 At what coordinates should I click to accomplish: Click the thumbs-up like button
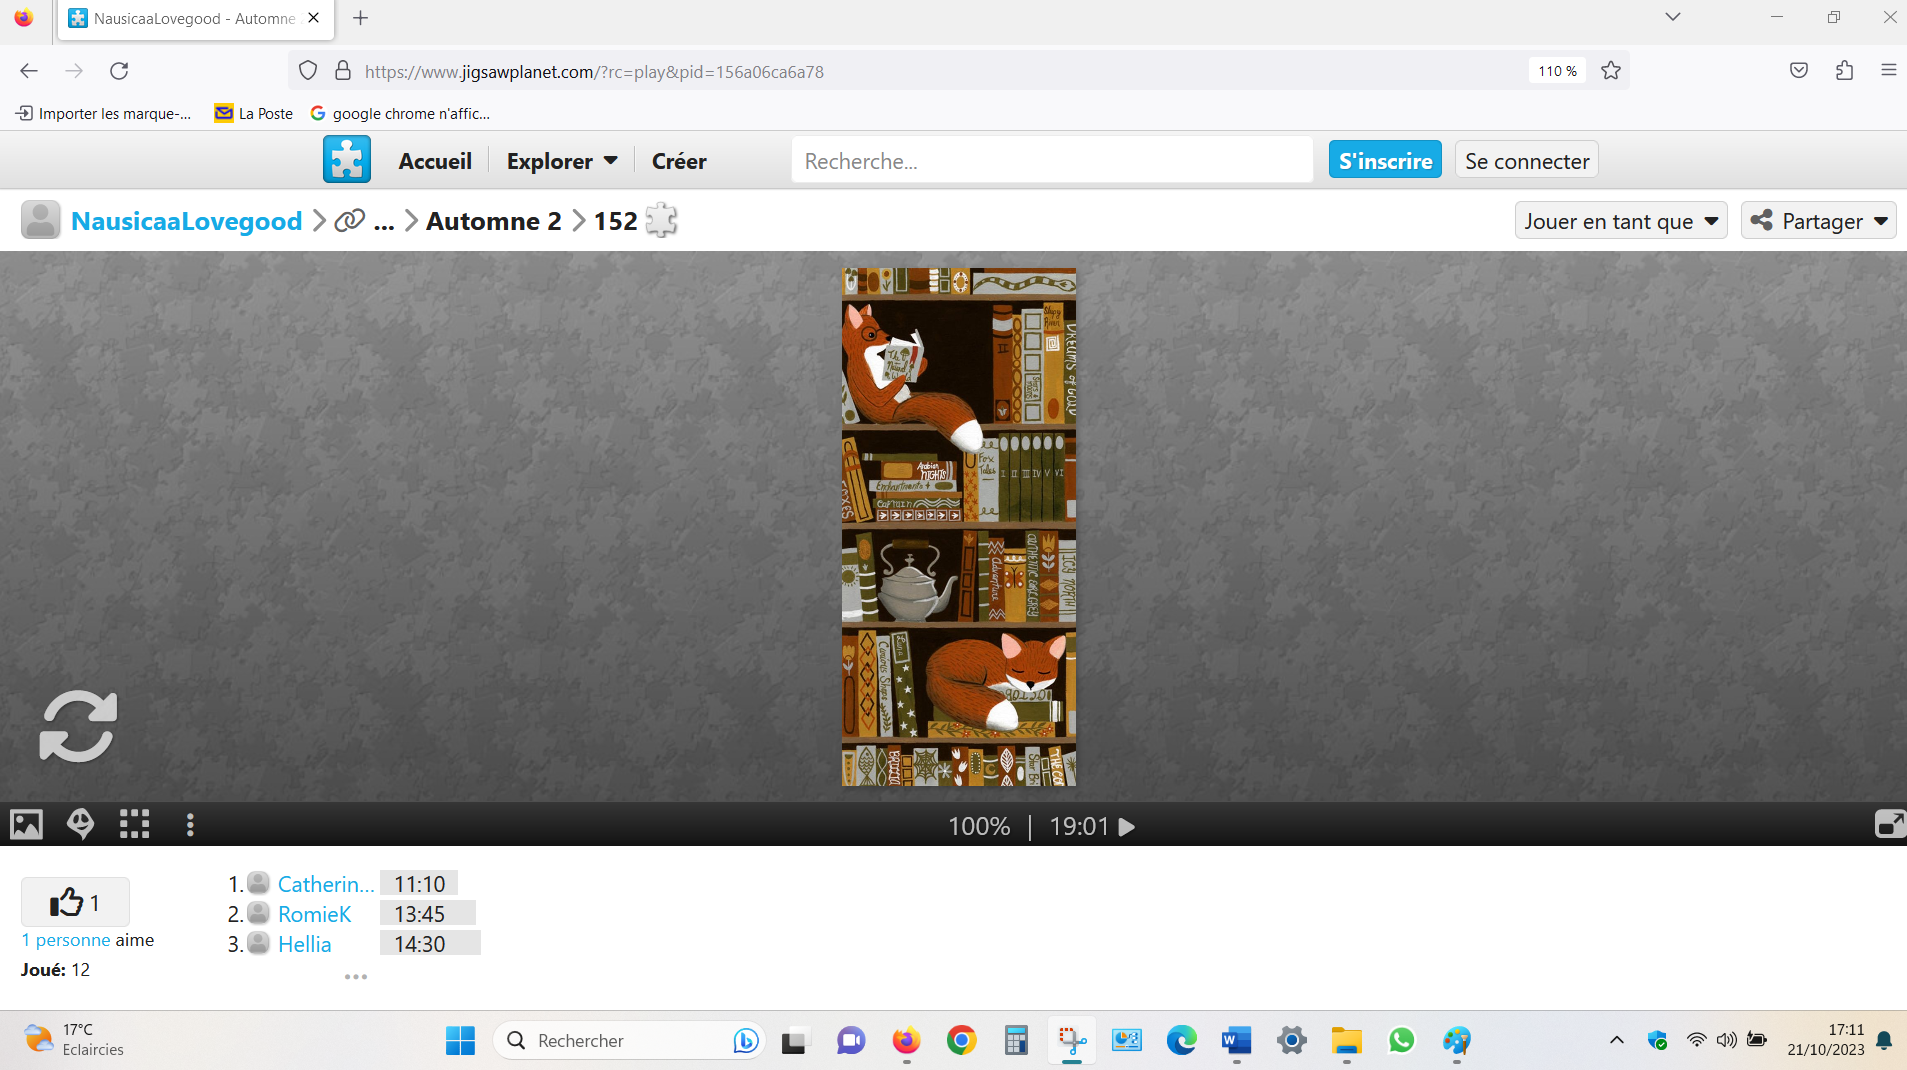pos(75,902)
